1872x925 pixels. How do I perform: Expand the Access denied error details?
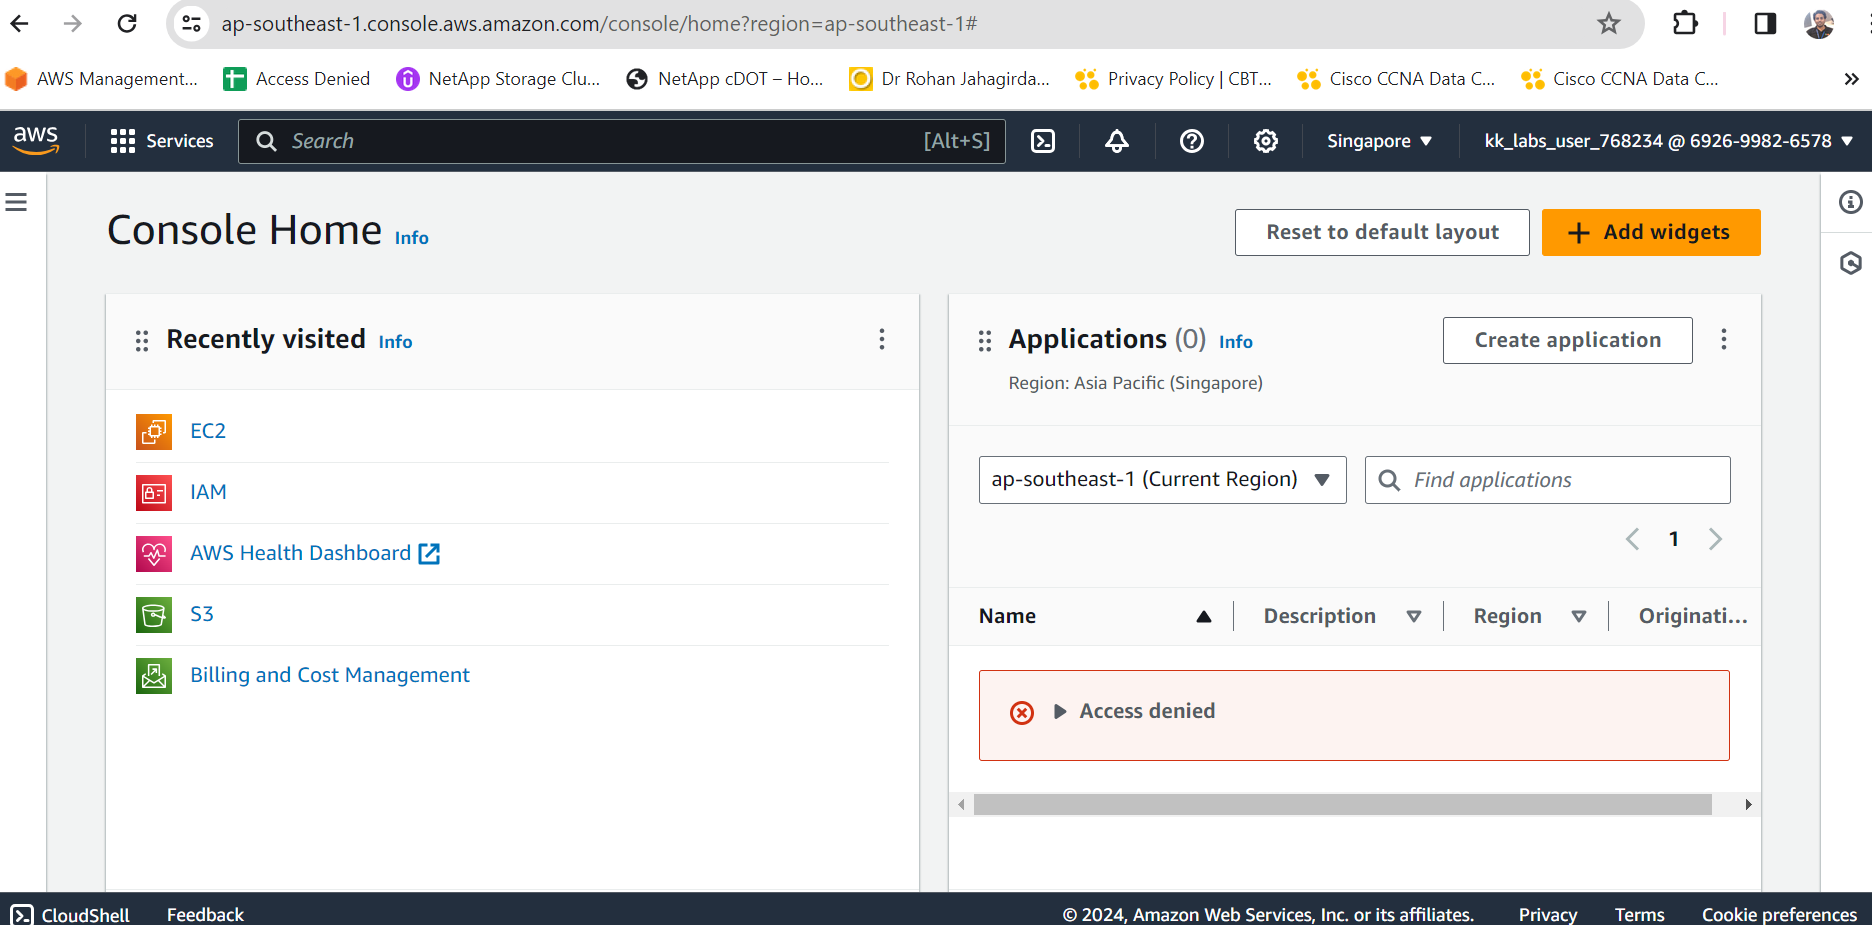[x=1060, y=712]
